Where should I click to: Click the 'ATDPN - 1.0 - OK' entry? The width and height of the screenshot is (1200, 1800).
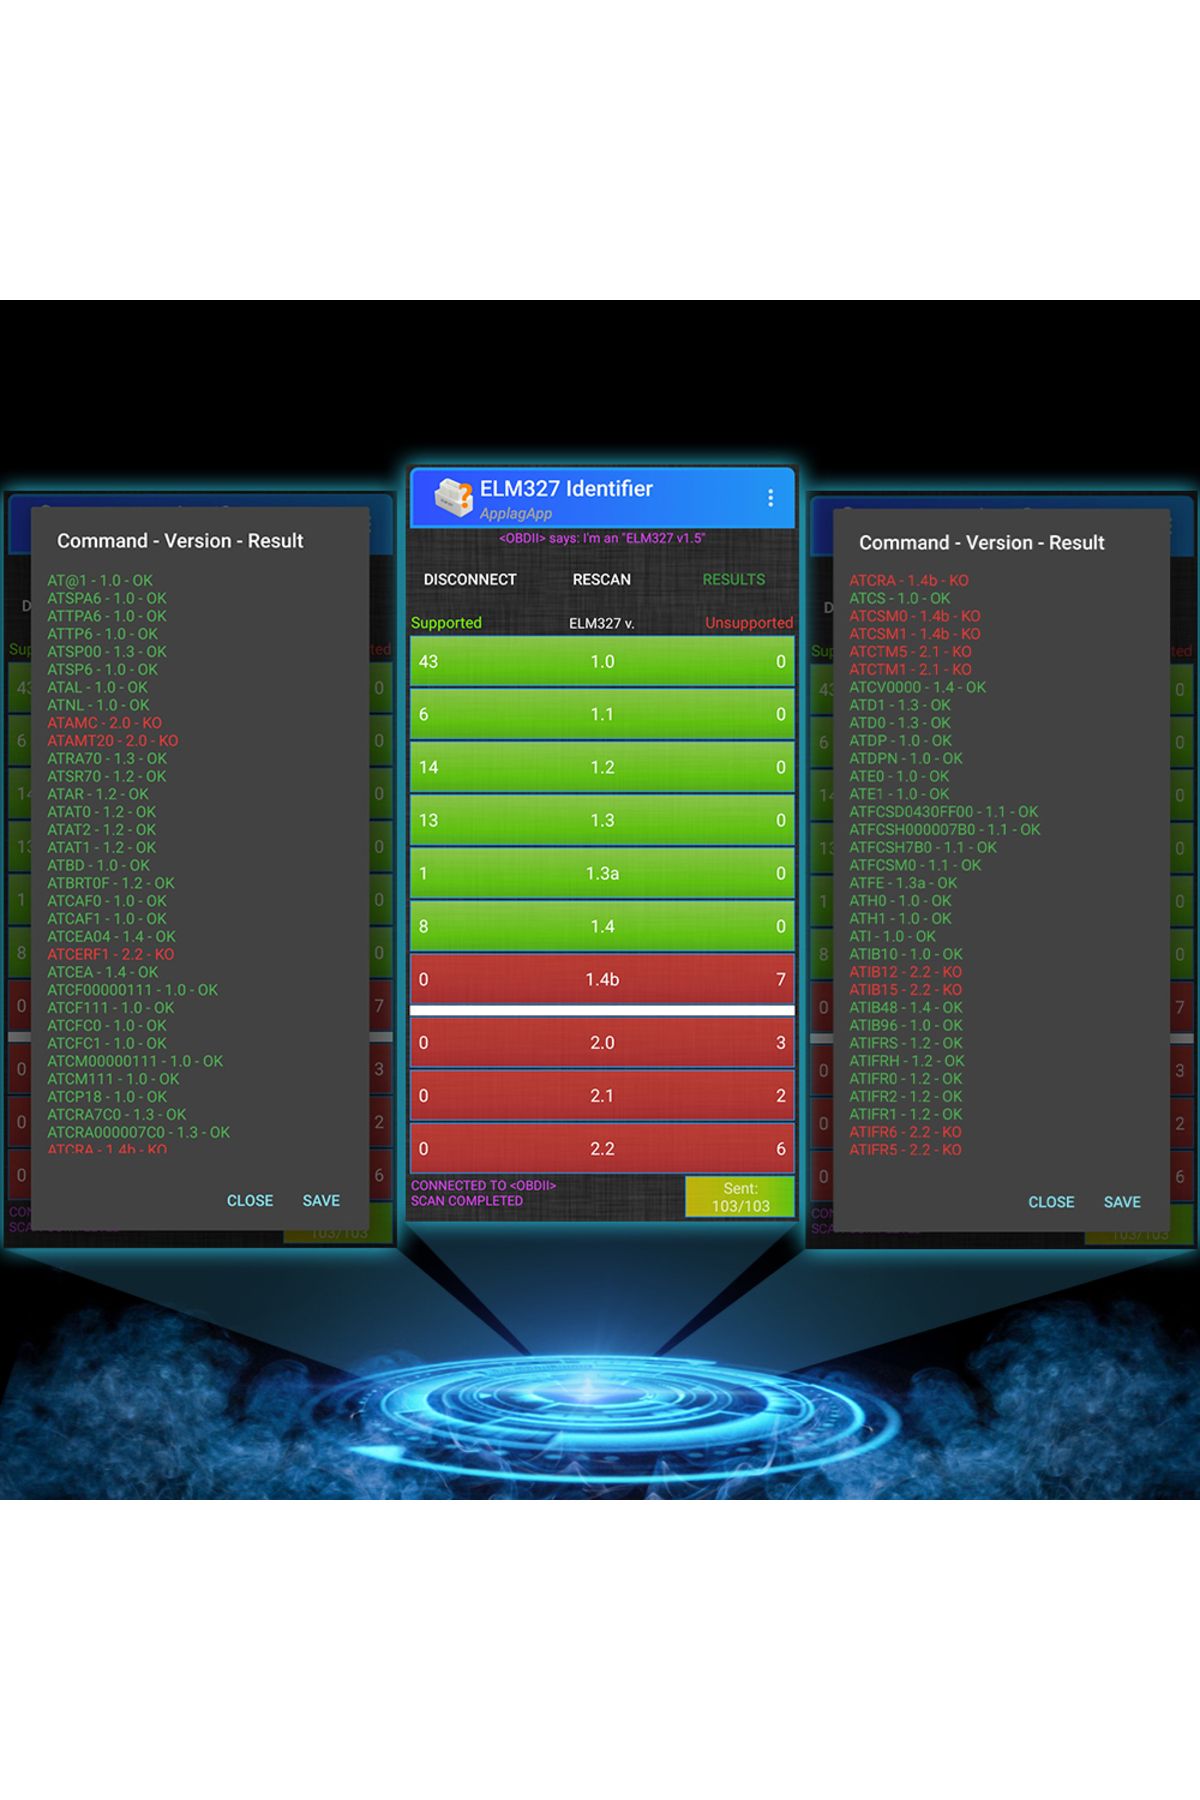pyautogui.click(x=906, y=759)
